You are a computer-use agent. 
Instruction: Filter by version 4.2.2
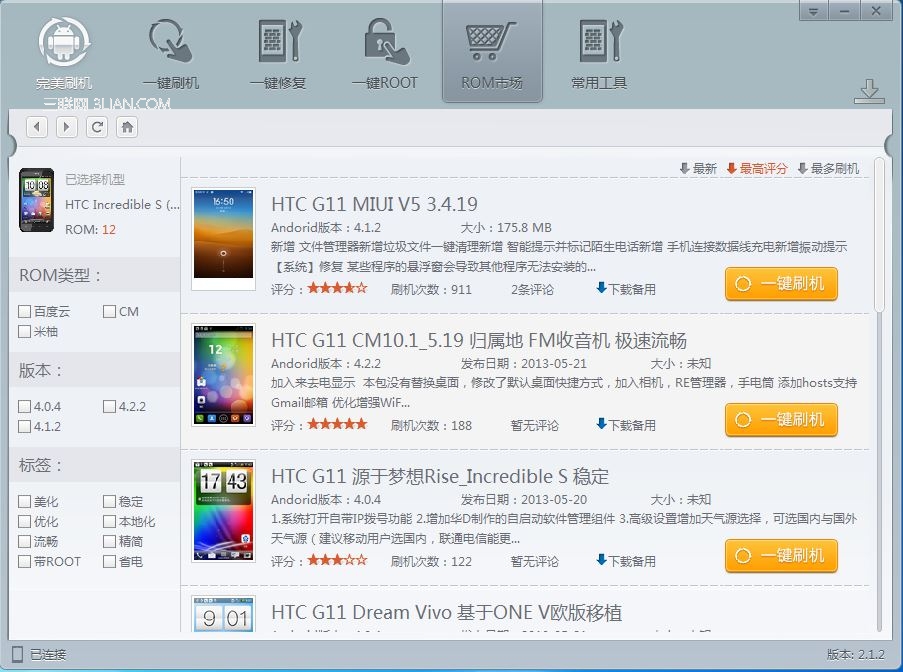click(x=109, y=407)
